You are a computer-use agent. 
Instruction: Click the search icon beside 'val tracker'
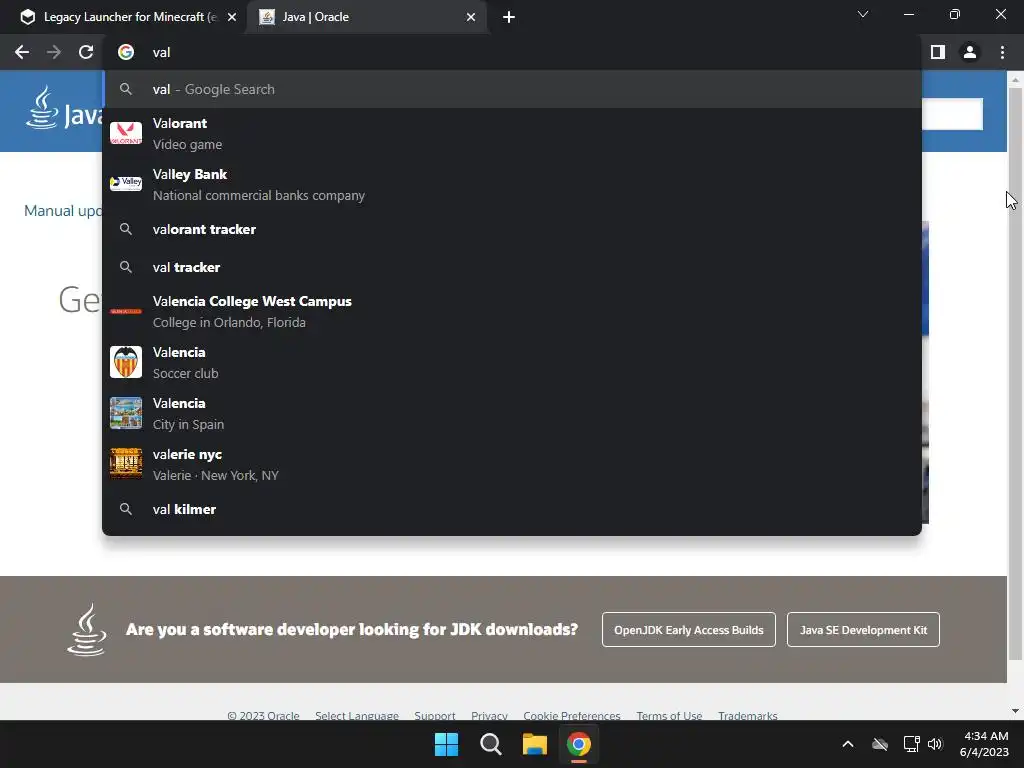126,267
